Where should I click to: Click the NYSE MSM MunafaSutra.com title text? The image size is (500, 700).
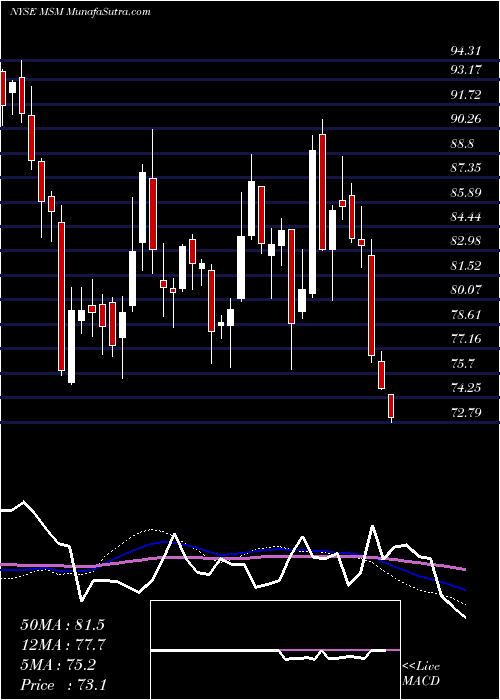[80, 12]
